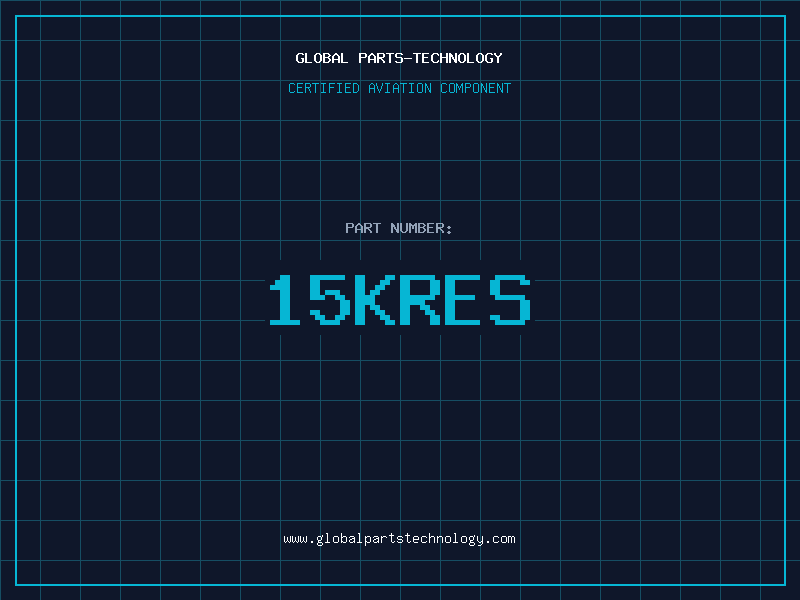Click the letter E in the part number
Screen dimensions: 800x600
[x=466, y=300]
